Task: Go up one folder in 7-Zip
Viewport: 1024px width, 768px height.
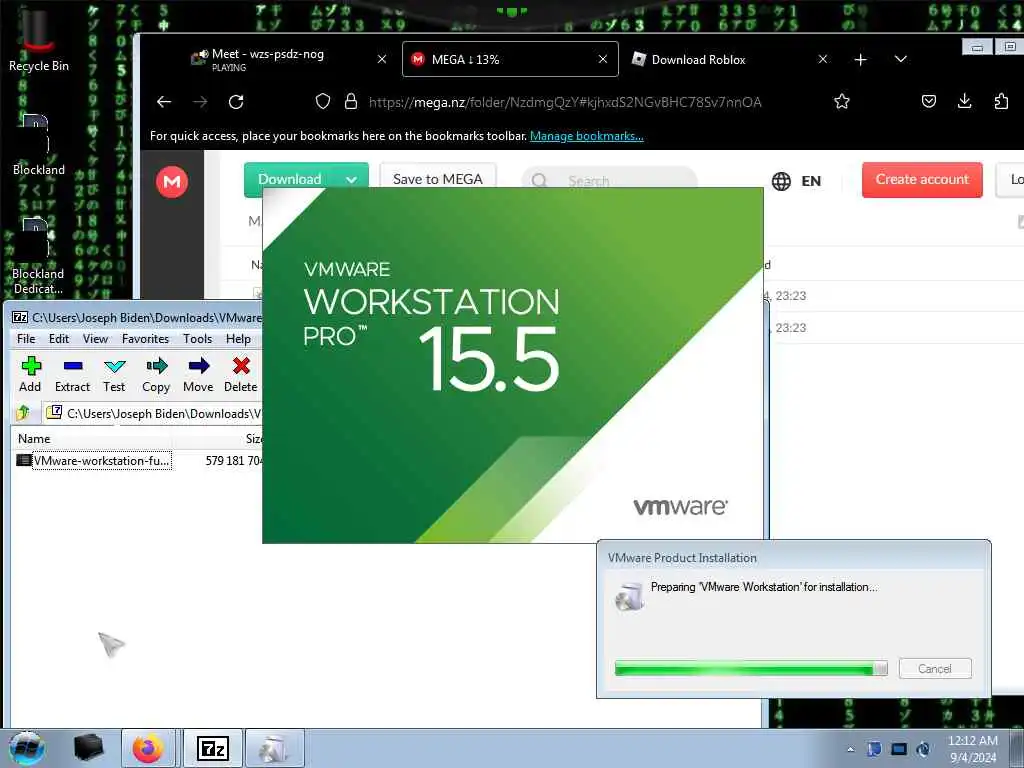Action: pyautogui.click(x=24, y=413)
